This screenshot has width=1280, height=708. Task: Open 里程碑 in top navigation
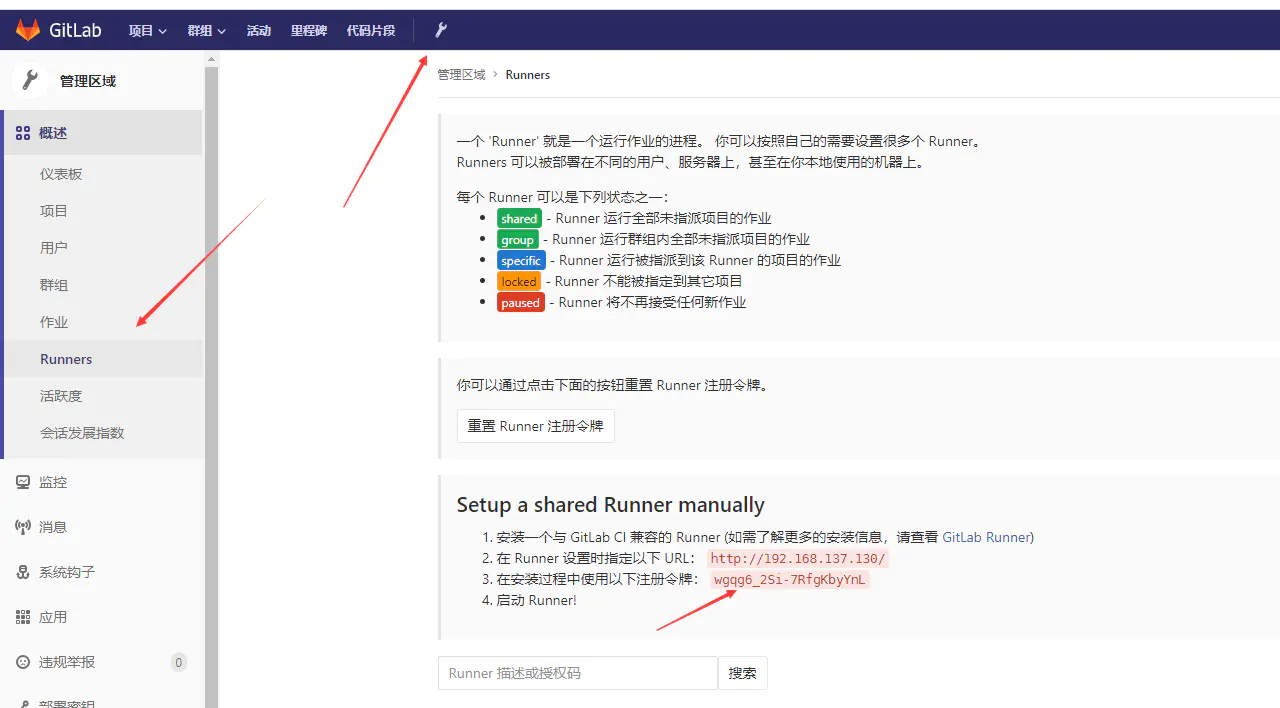309,30
